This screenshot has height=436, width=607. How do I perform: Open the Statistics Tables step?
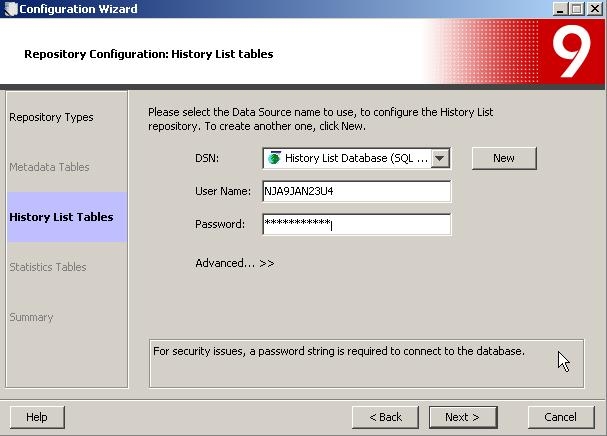pyautogui.click(x=48, y=267)
